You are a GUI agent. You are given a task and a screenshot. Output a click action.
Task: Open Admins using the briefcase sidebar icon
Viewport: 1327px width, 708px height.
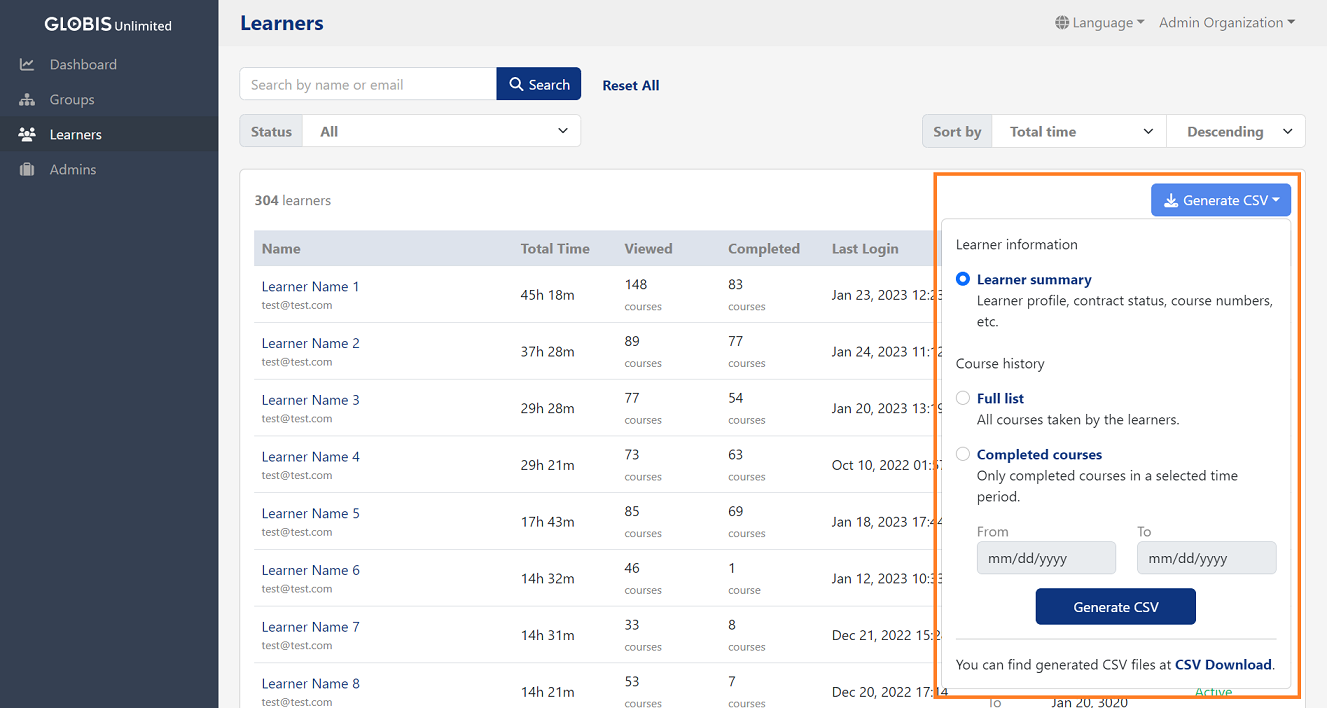(x=27, y=169)
